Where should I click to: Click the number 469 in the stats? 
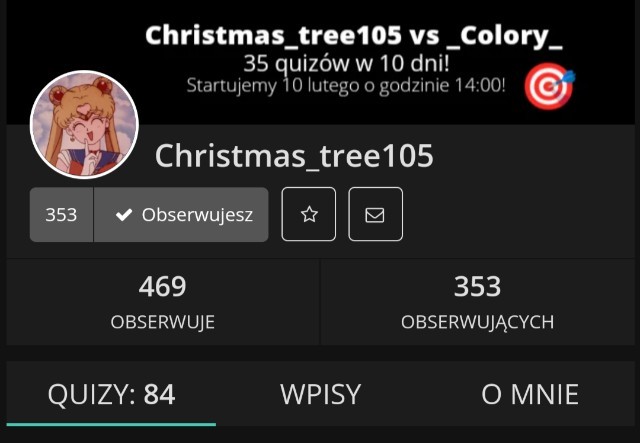click(163, 286)
